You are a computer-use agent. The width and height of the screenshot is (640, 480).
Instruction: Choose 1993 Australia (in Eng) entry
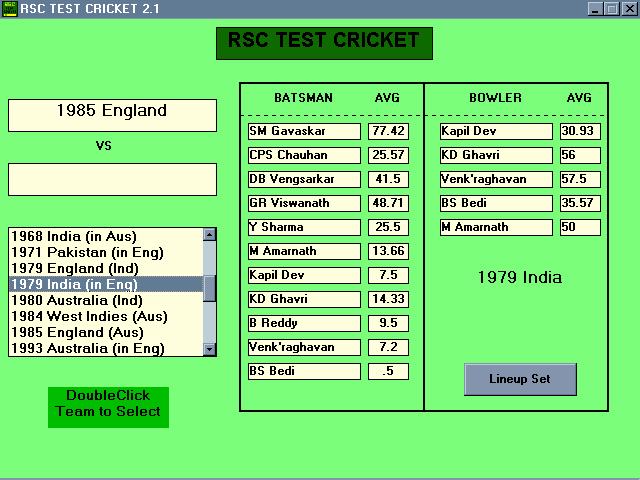pos(98,349)
